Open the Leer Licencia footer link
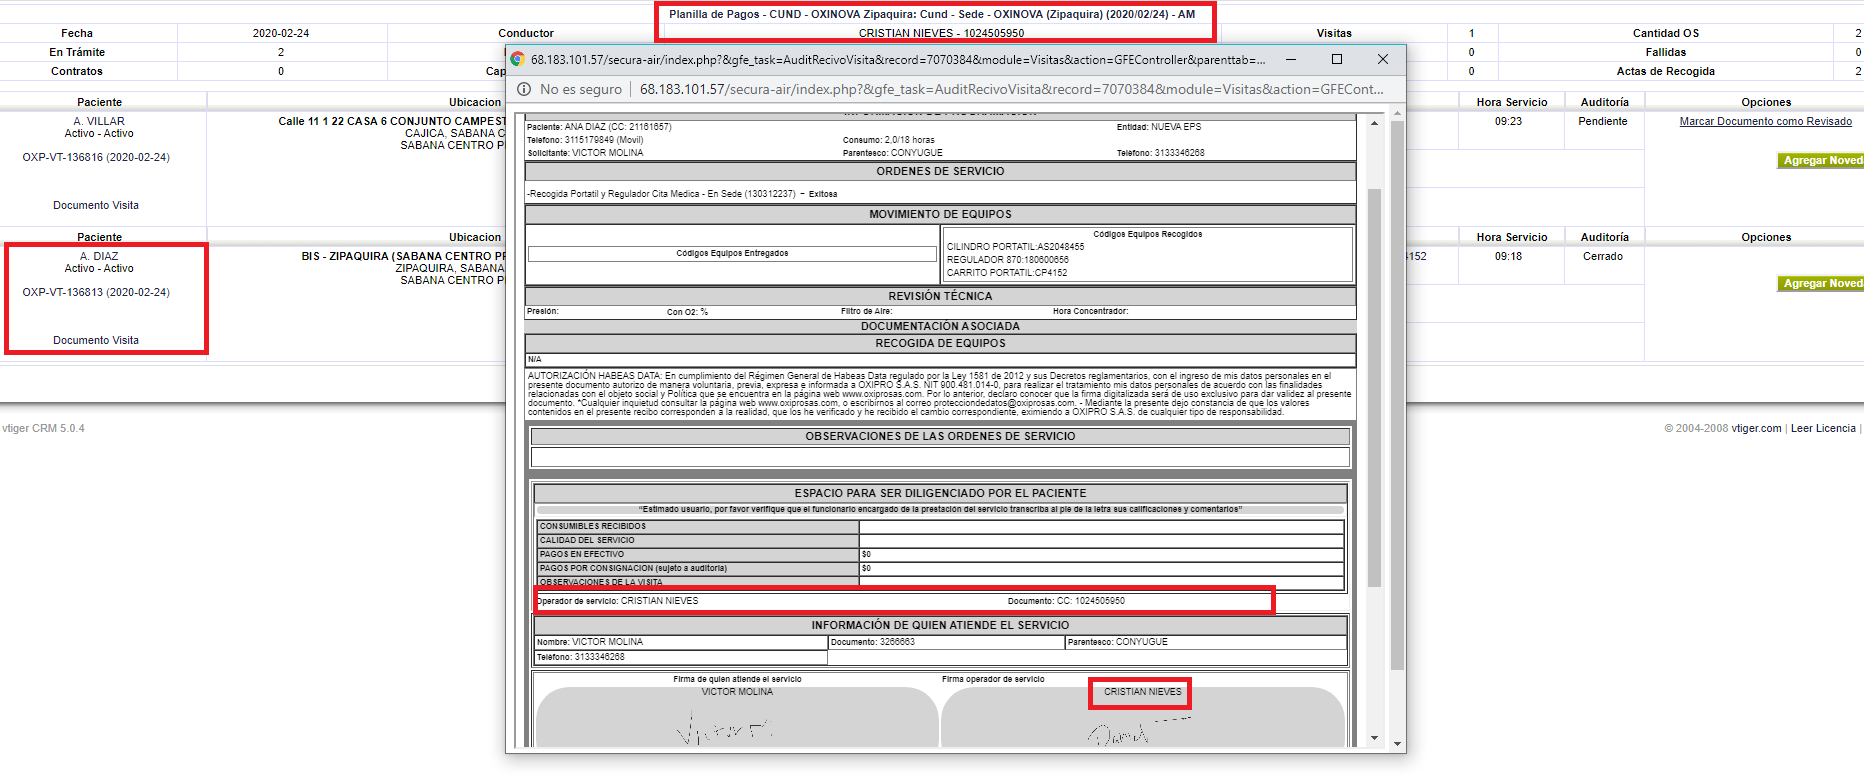 tap(1822, 428)
